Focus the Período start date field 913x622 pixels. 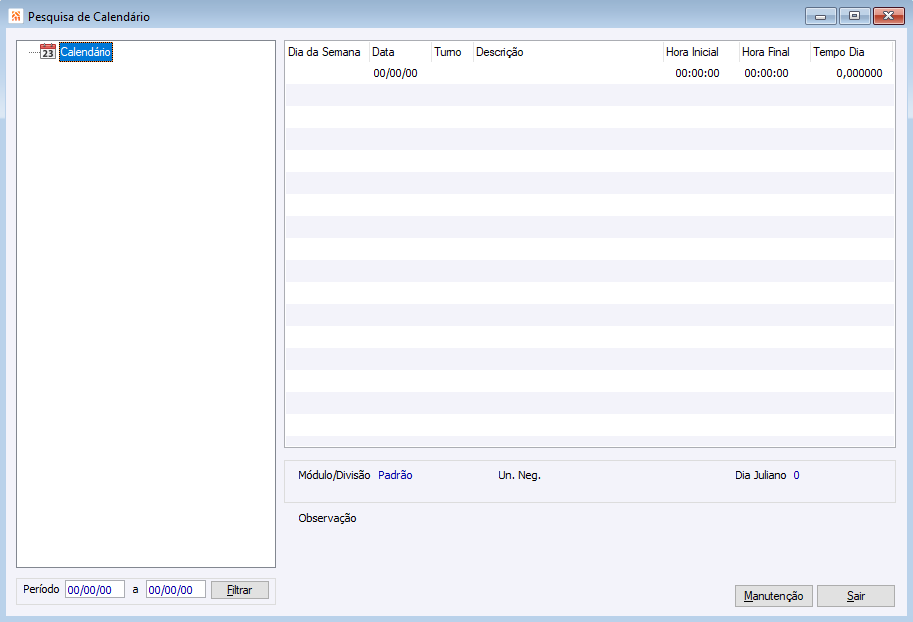[x=95, y=589]
